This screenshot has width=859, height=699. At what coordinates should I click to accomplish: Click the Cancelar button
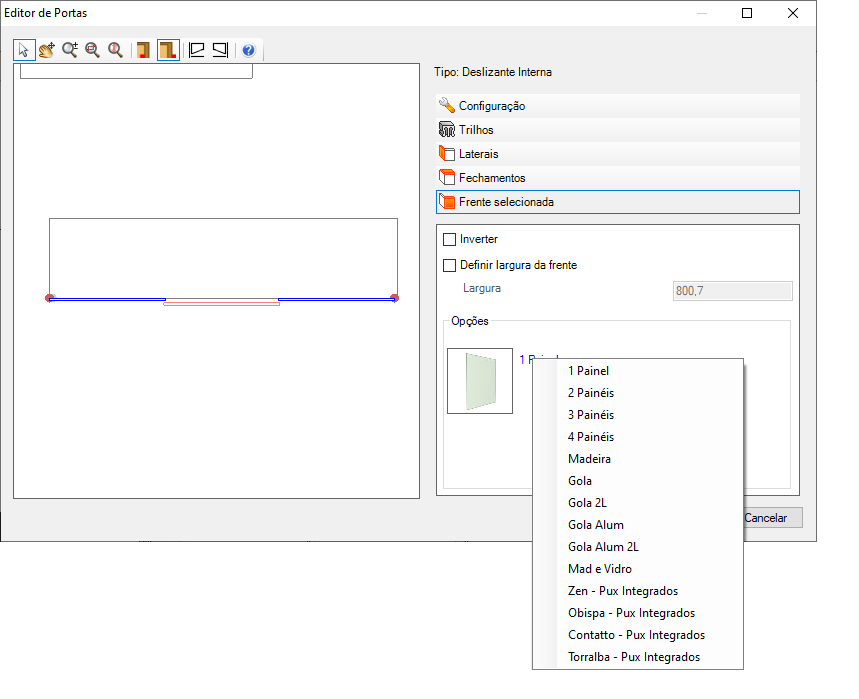pos(773,518)
